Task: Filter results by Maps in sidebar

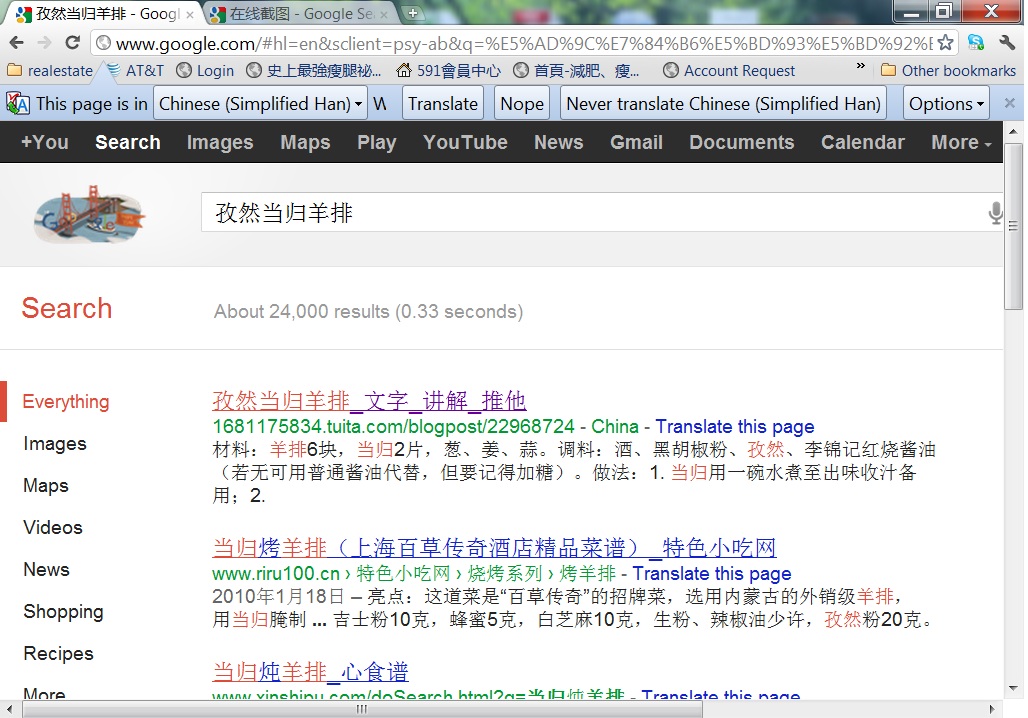Action: [x=45, y=486]
